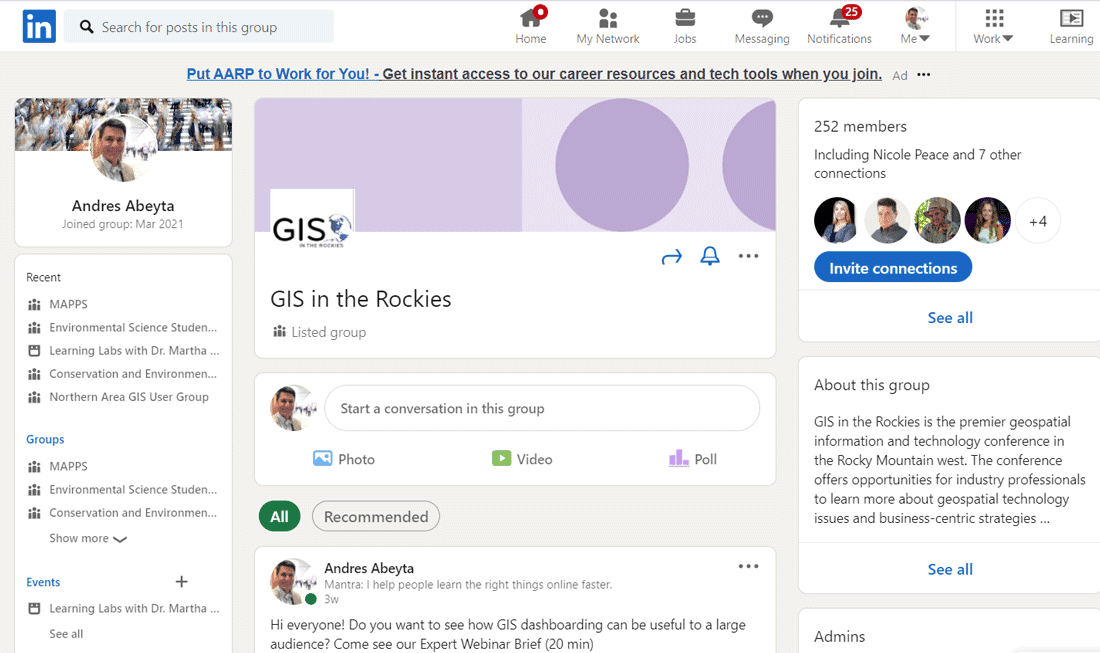Click the group notification bell icon

[710, 256]
